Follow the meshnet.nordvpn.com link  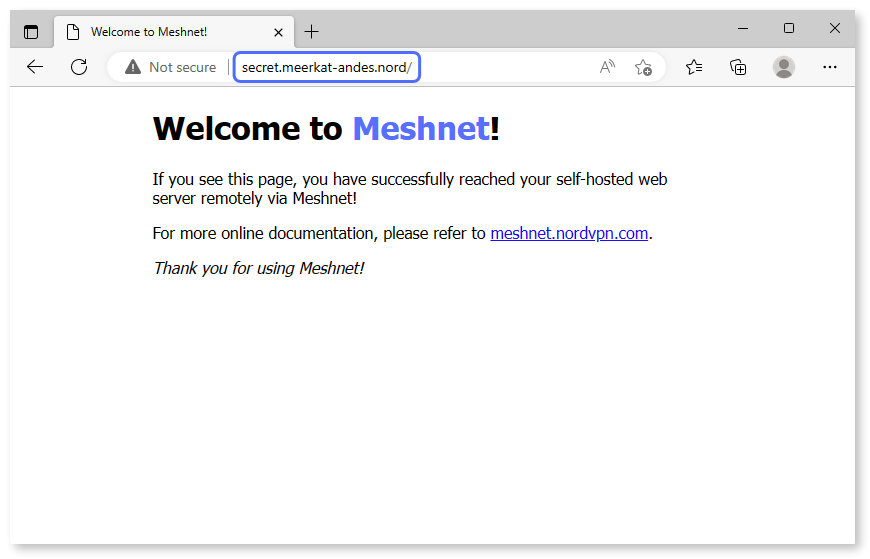click(x=569, y=233)
